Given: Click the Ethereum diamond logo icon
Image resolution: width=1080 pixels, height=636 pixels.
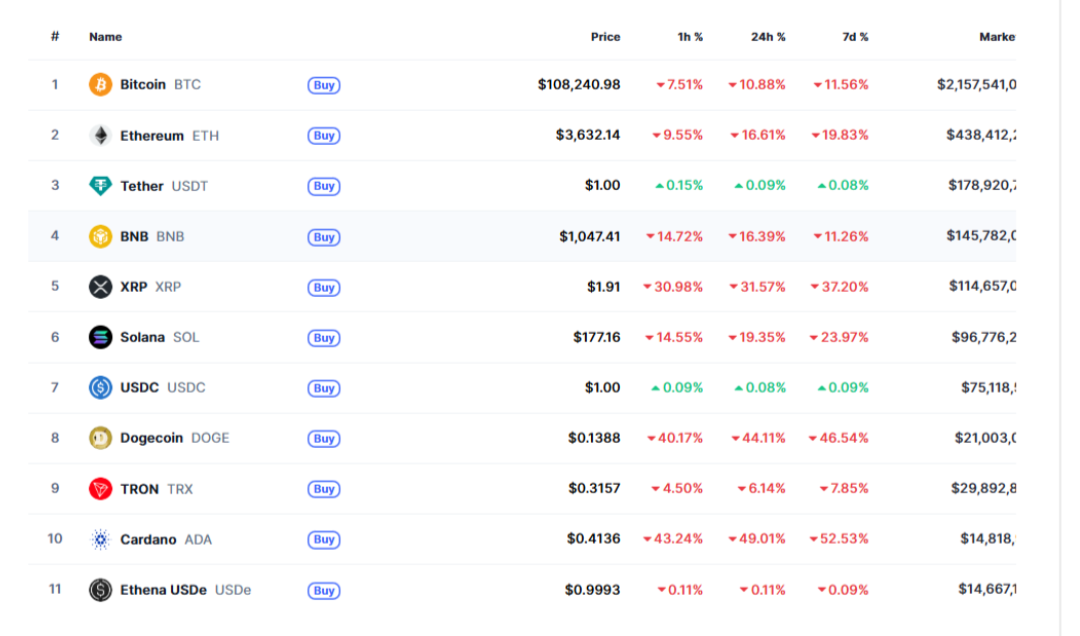Looking at the screenshot, I should pos(101,135).
